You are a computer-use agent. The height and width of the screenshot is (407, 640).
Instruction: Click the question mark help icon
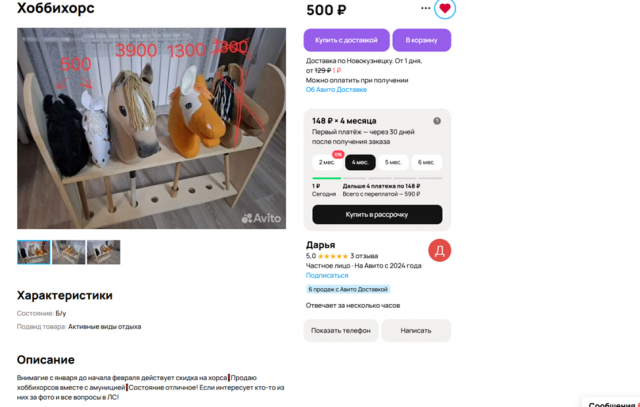coord(437,121)
